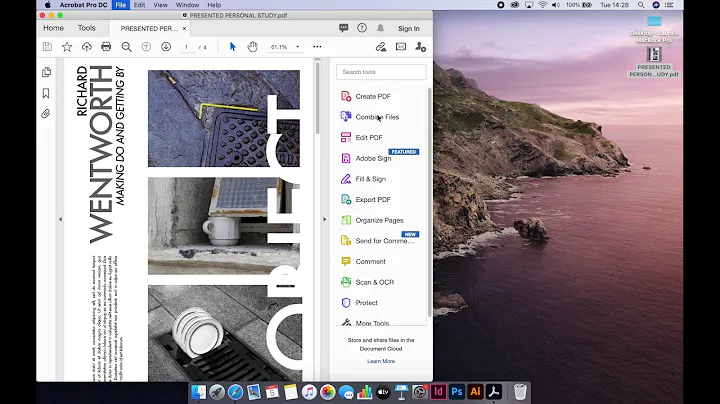
Task: Go to previous page arrow
Action: pyautogui.click(x=146, y=47)
